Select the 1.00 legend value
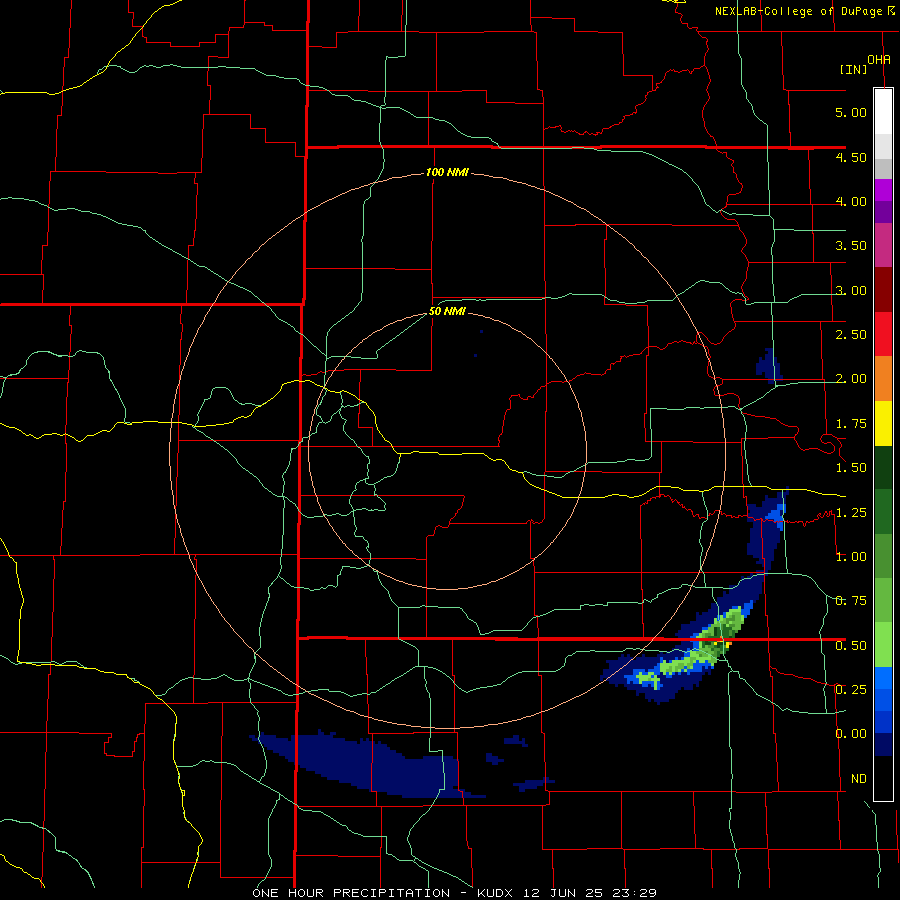The image size is (900, 900). click(851, 557)
